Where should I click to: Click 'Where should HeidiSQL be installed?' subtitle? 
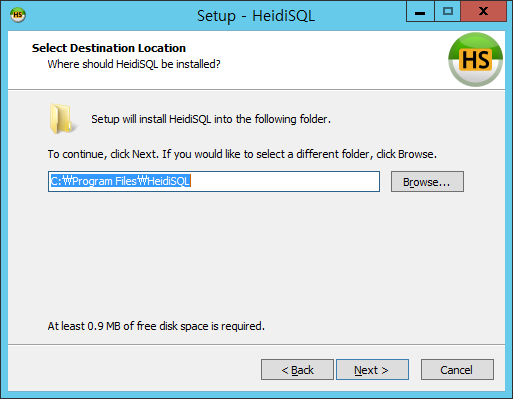pos(134,64)
